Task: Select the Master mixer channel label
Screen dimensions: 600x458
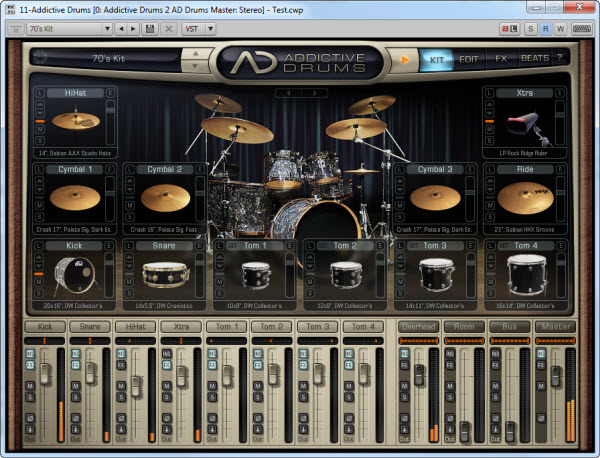Action: pyautogui.click(x=556, y=327)
